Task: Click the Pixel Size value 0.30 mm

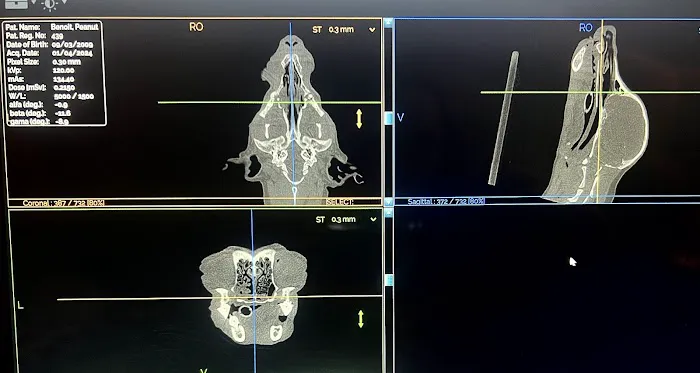Action: 66,62
